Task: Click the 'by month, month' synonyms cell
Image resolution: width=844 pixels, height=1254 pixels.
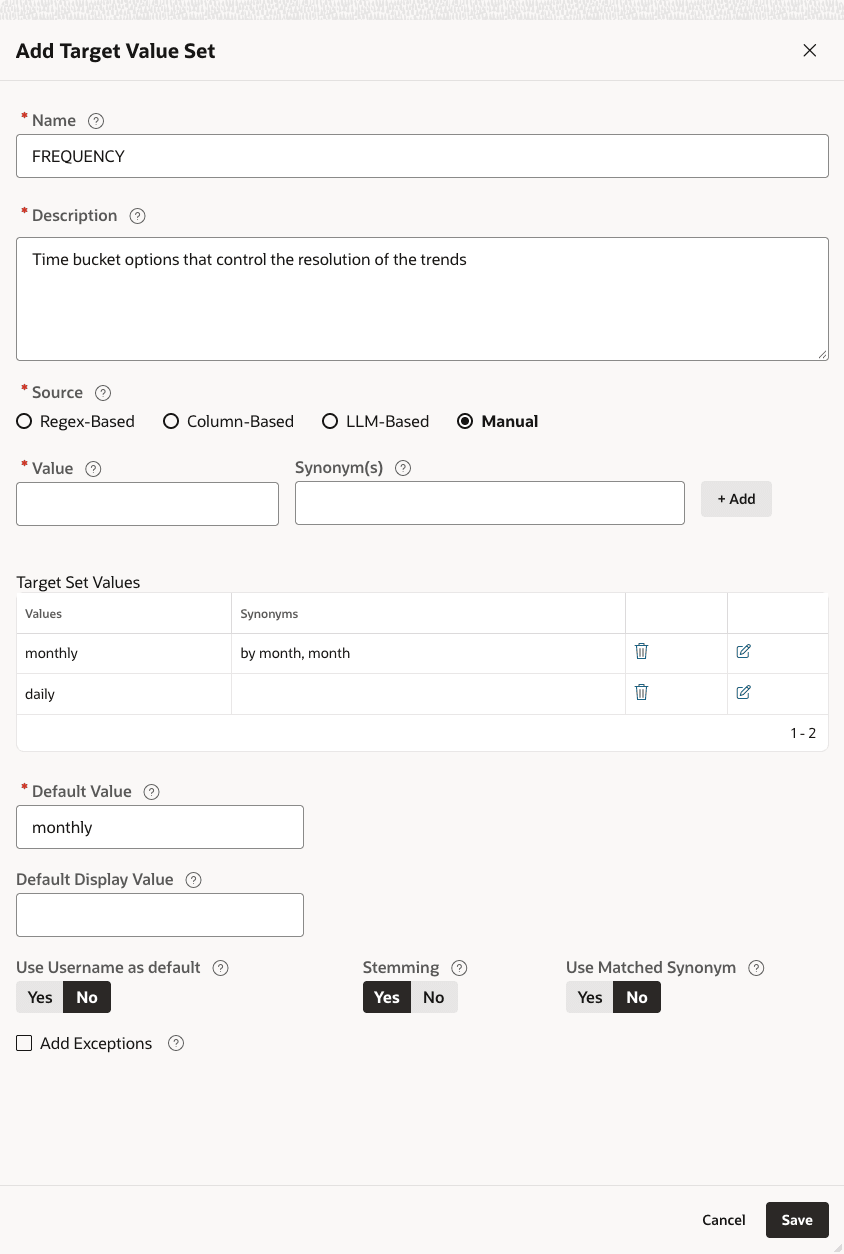Action: 429,653
